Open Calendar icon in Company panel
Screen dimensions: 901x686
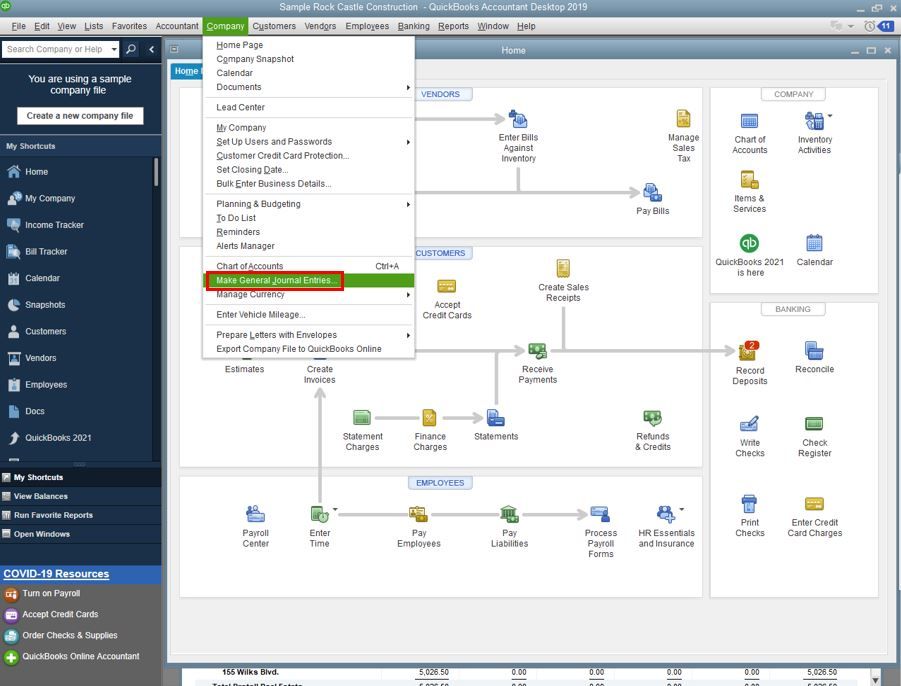814,244
